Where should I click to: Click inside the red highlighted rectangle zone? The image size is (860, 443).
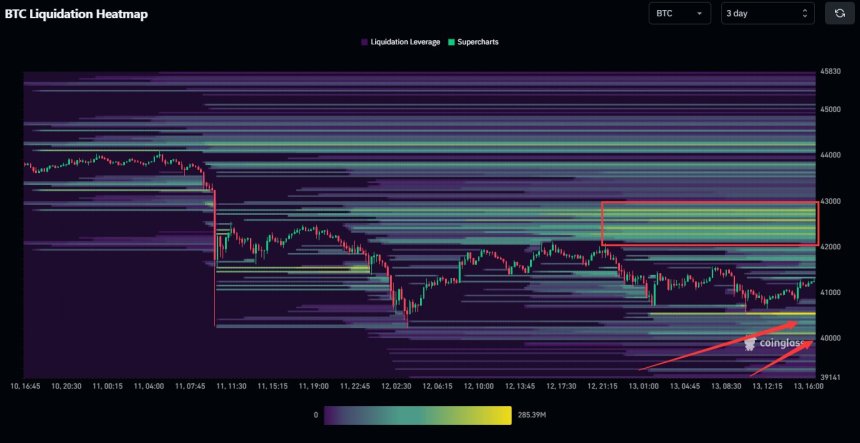(x=709, y=224)
